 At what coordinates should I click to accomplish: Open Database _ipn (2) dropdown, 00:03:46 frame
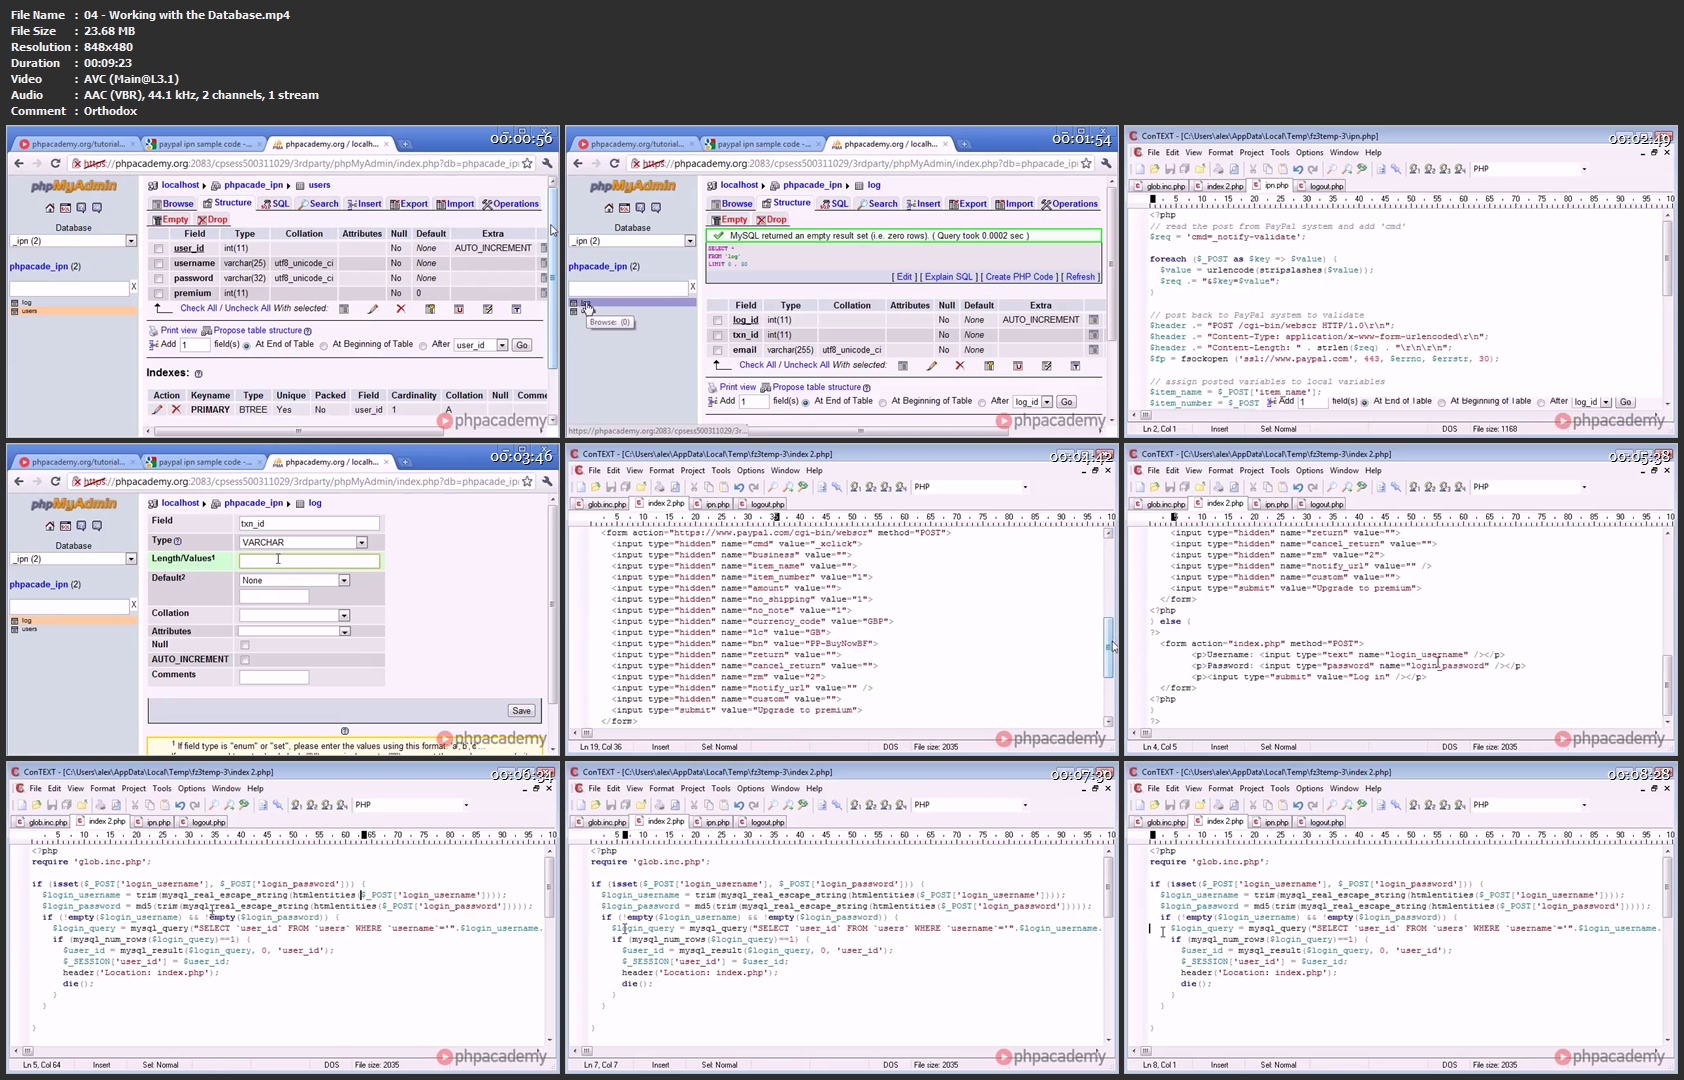(x=73, y=559)
